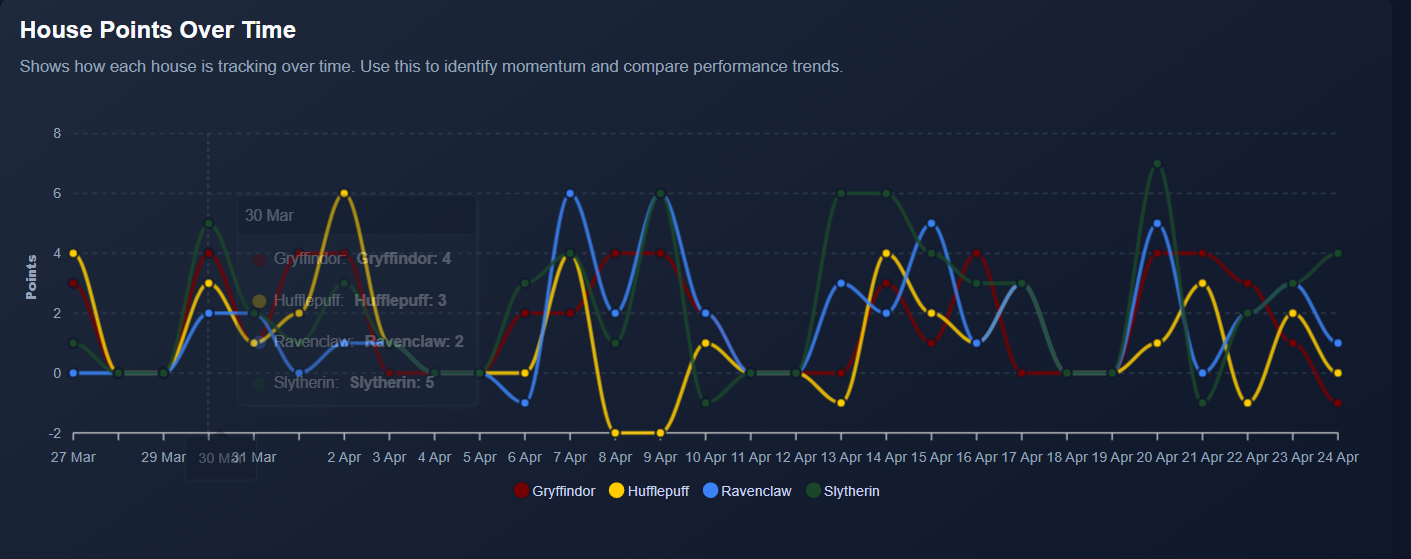Select Ravenclaw 6-point marker on 7 Apr
1411x559 pixels.
(570, 193)
